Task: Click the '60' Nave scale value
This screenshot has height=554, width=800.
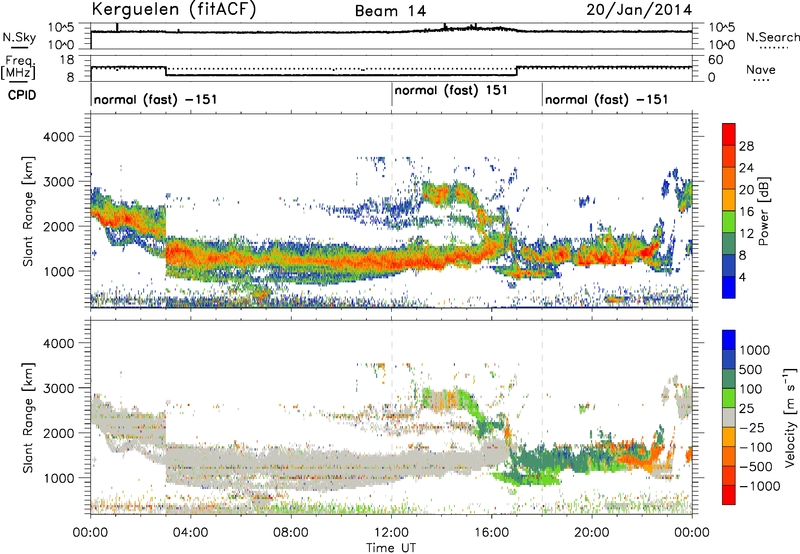Action: 716,60
